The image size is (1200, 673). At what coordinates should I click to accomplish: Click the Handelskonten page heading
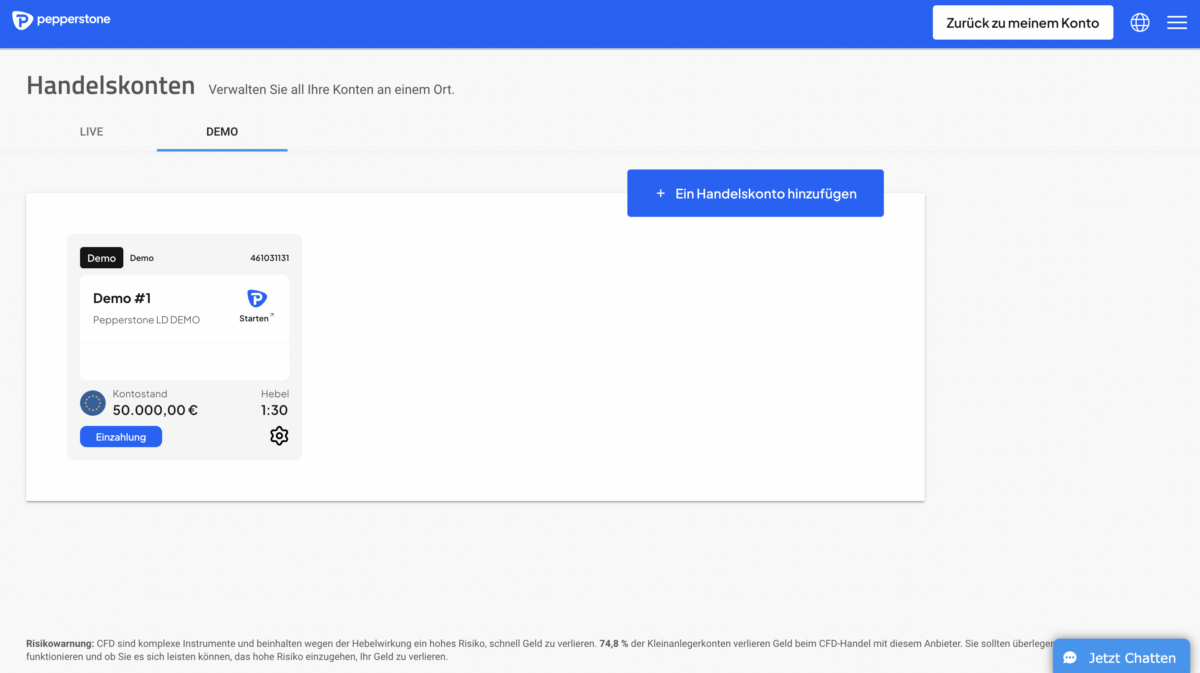tap(111, 86)
